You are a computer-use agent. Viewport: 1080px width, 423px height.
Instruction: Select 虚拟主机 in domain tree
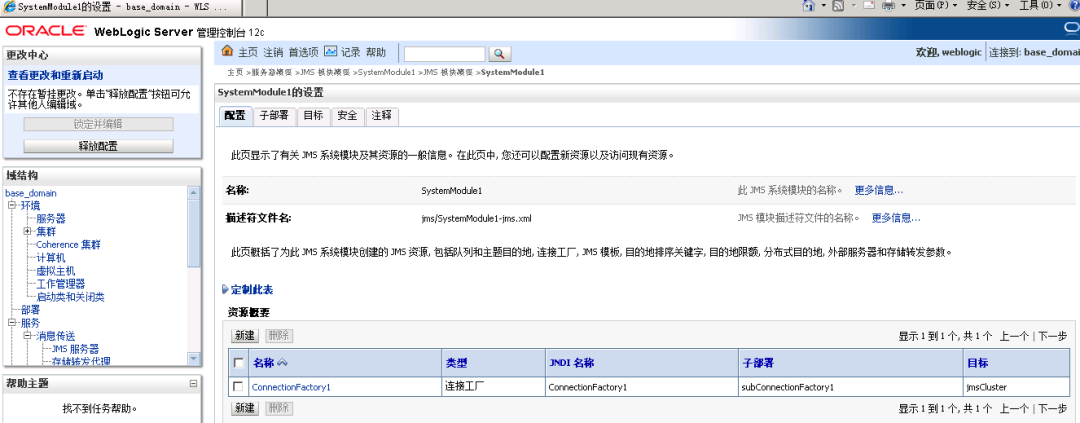pos(56,271)
